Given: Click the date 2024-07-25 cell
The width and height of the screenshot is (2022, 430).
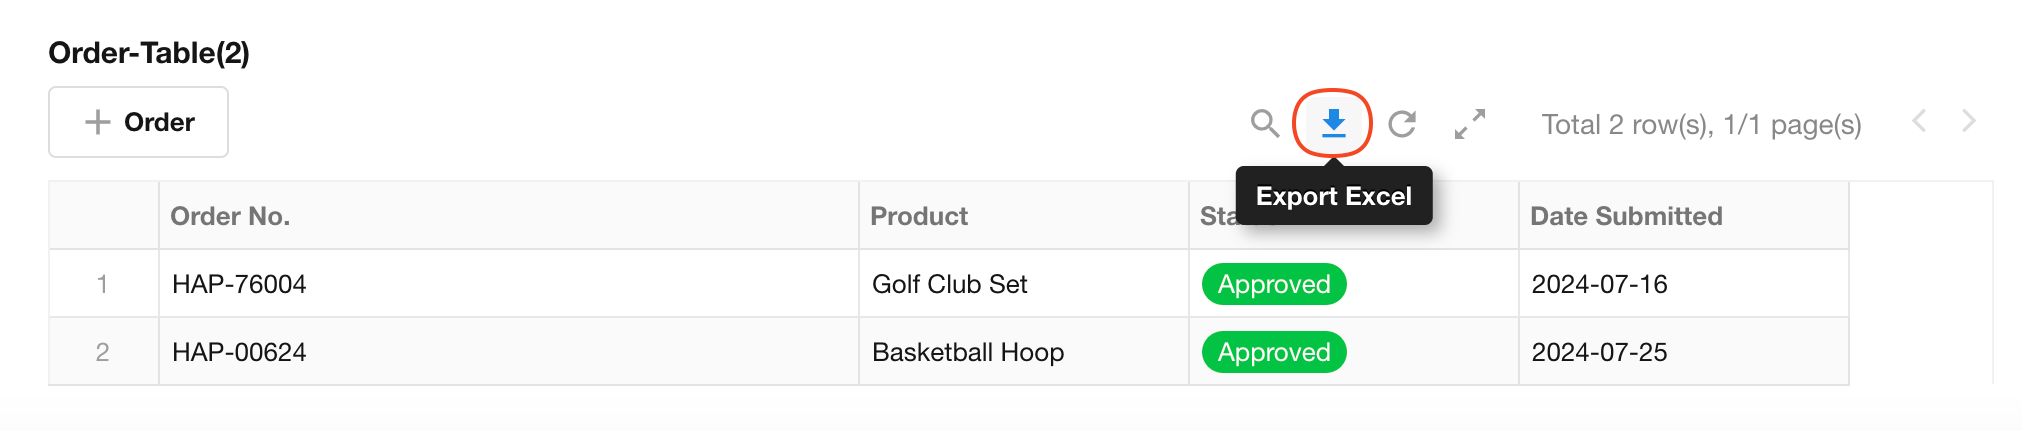Looking at the screenshot, I should (x=1600, y=352).
